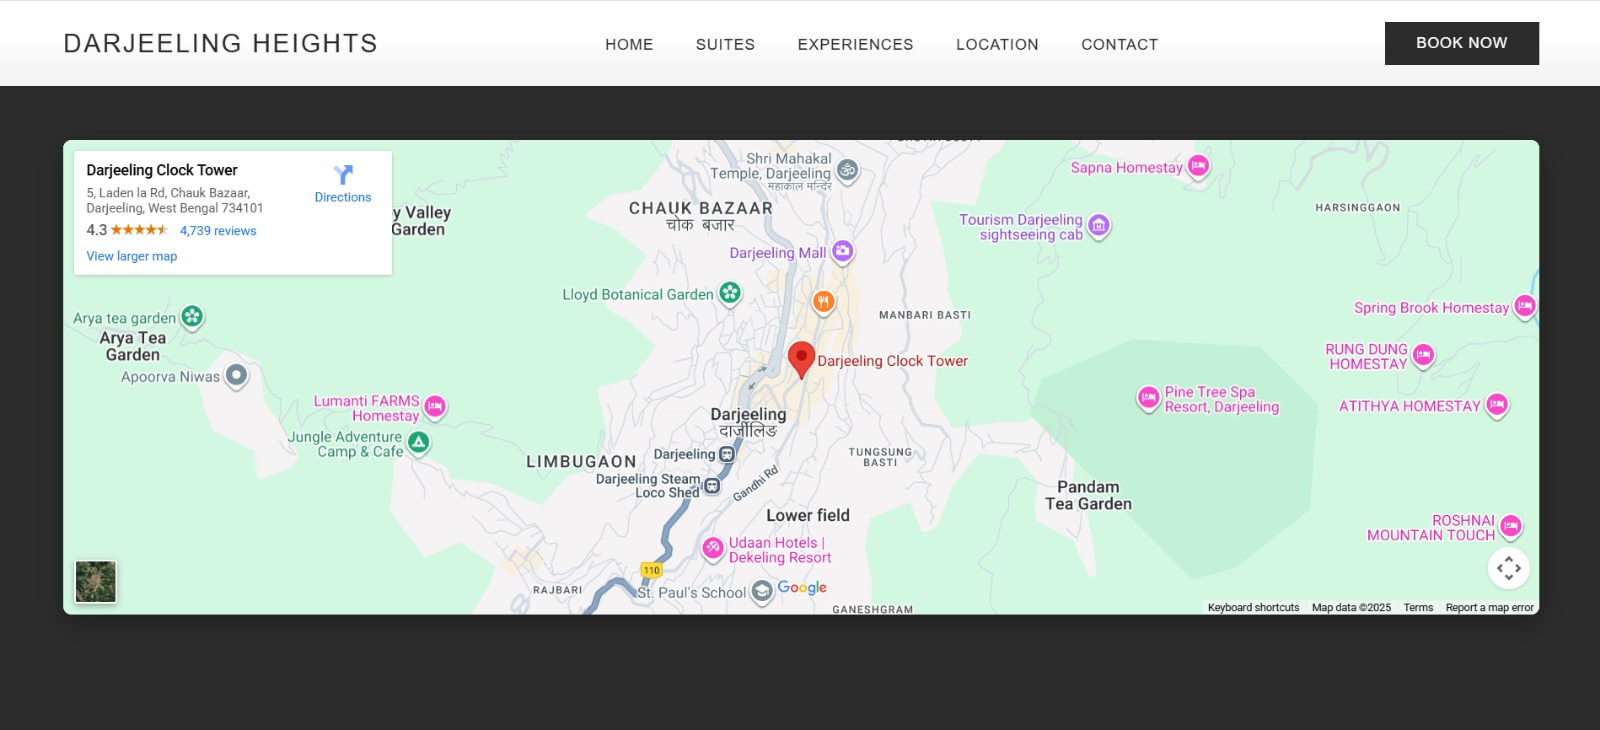This screenshot has width=1600, height=730.
Task: Click the Darjeeling Steam Loco Shed icon
Action: point(712,486)
